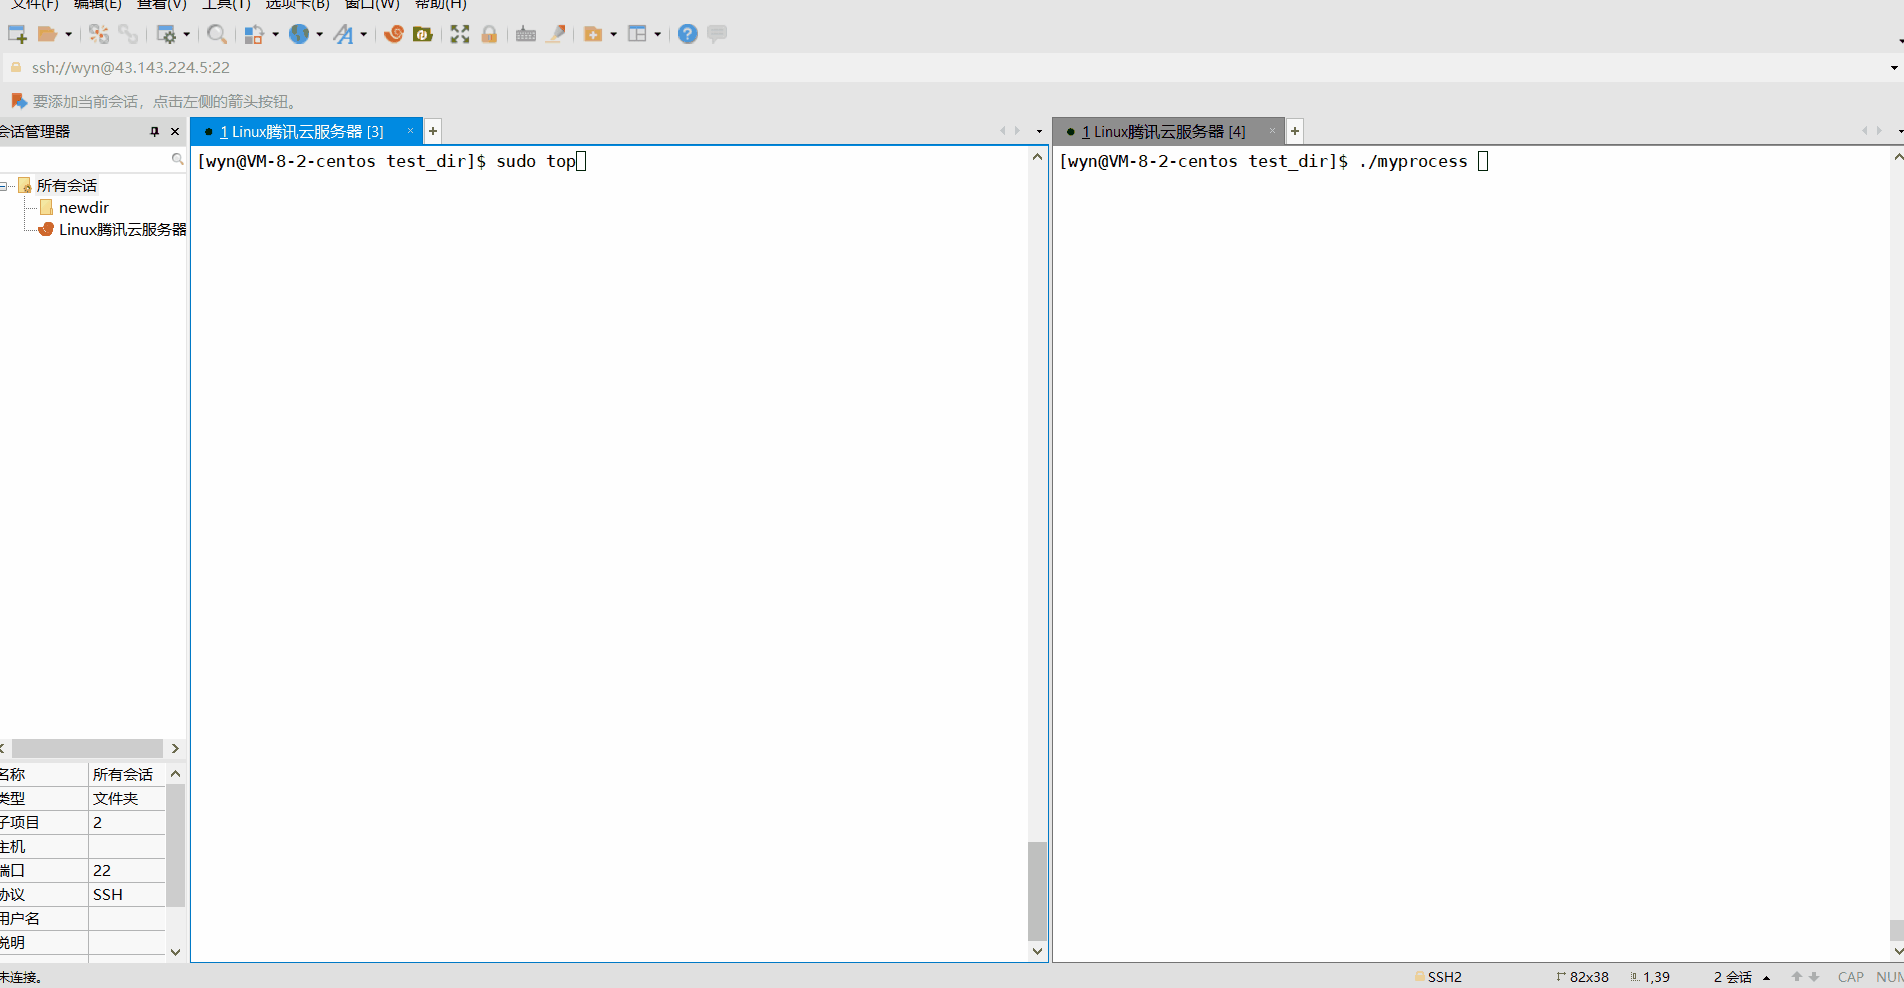Expand the color scheme dropdown arrow
Image resolution: width=1904 pixels, height=988 pixels.
coord(275,34)
